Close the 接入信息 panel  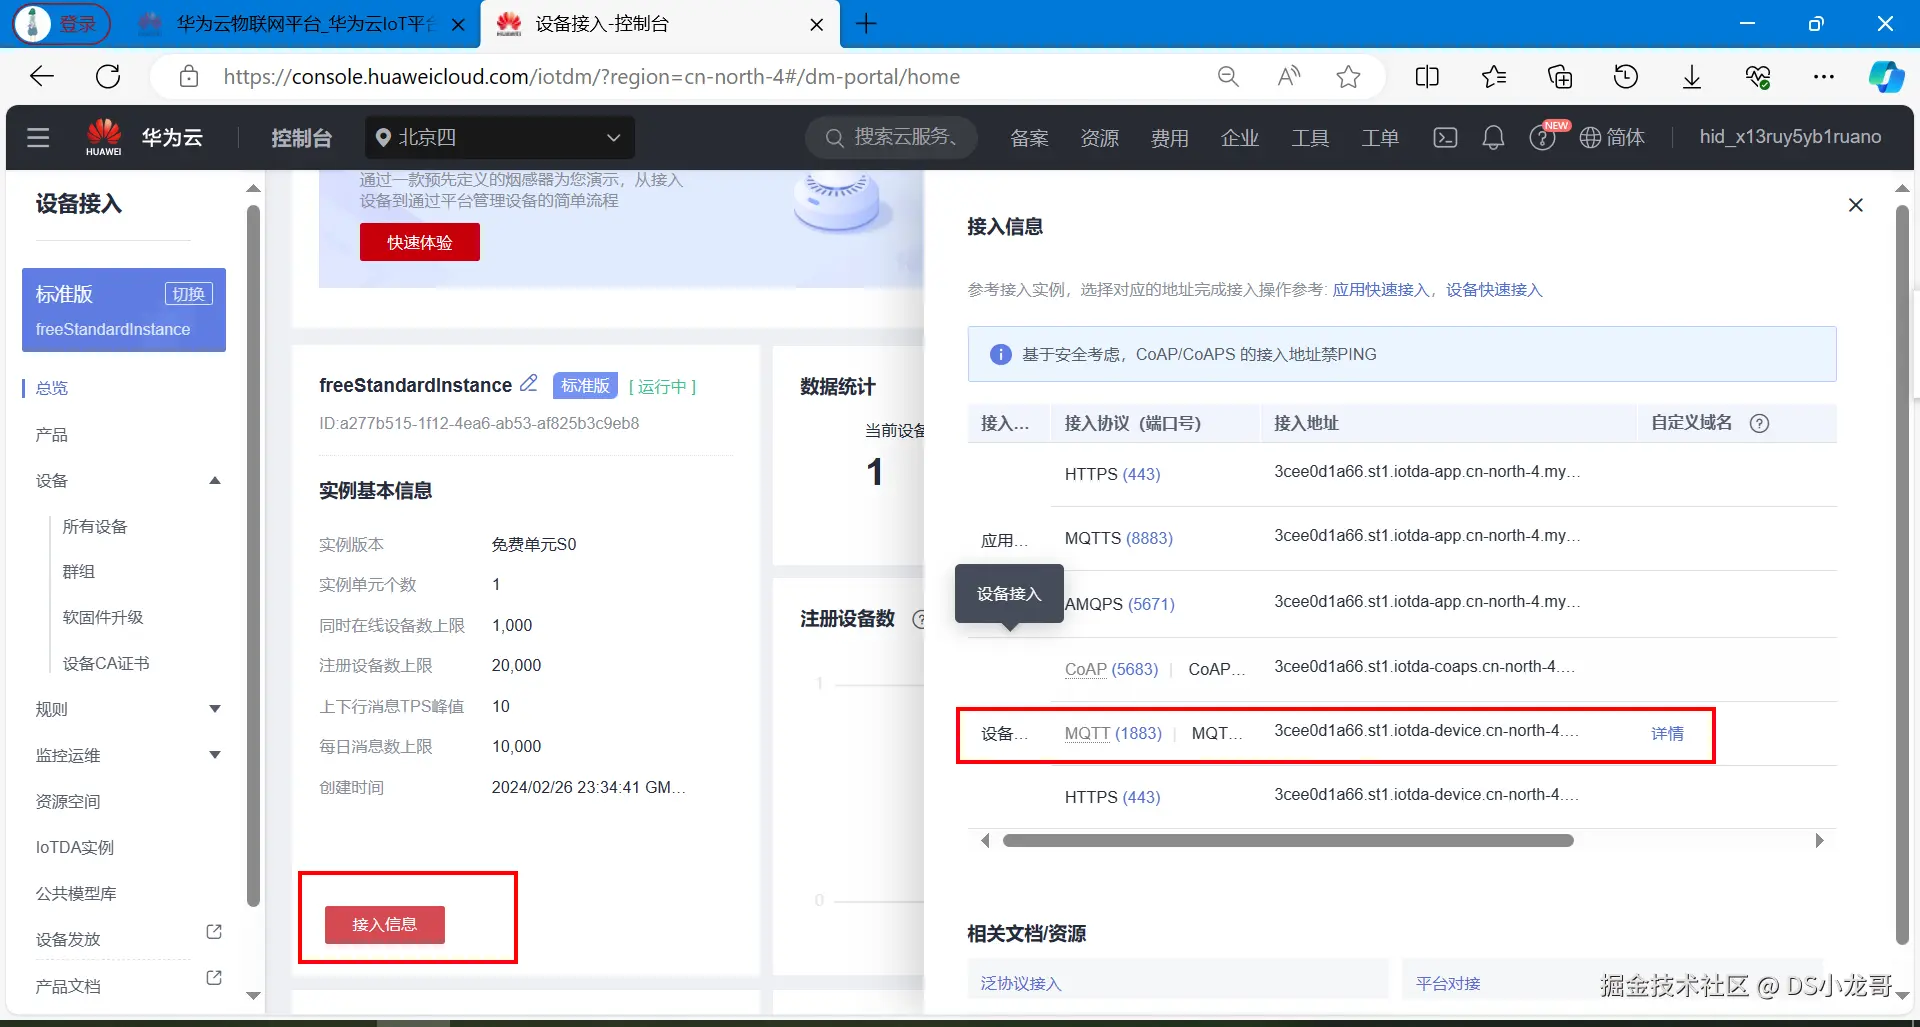tap(1856, 205)
